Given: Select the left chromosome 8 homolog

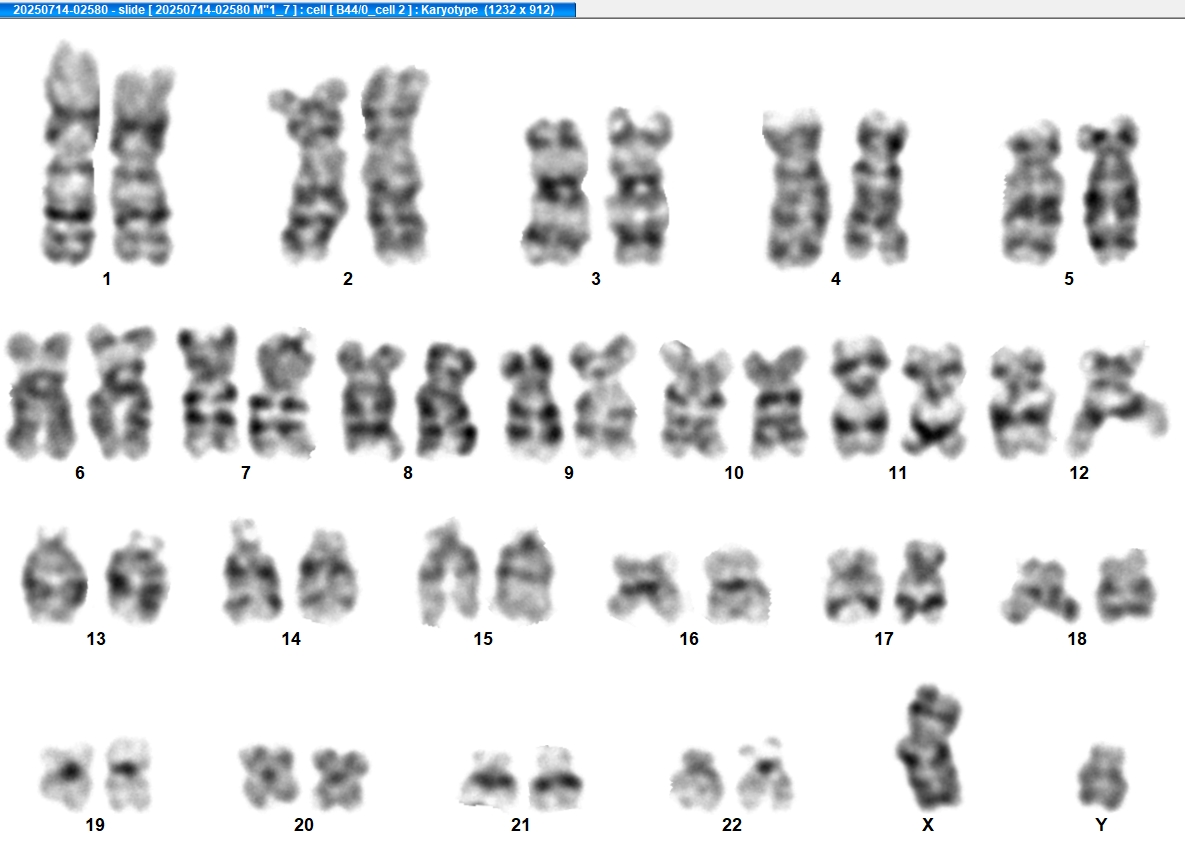Looking at the screenshot, I should (371, 399).
